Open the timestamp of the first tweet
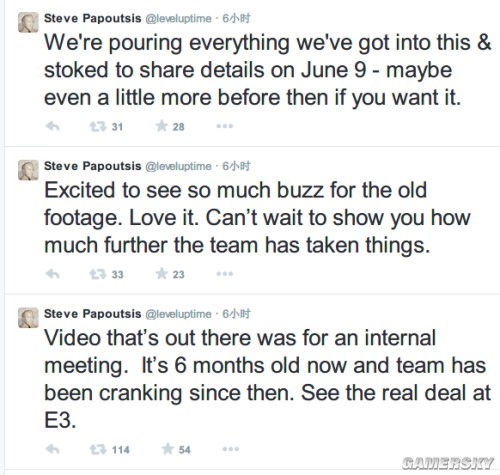The image size is (500, 475). (x=236, y=18)
